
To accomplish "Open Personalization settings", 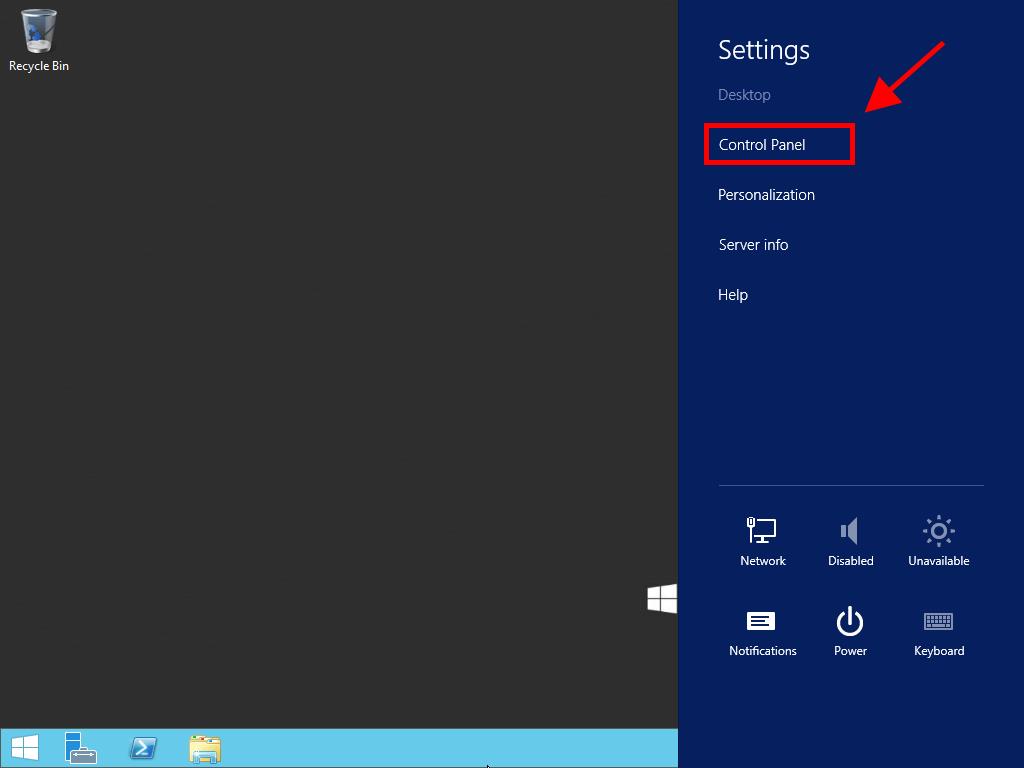I will [x=766, y=195].
